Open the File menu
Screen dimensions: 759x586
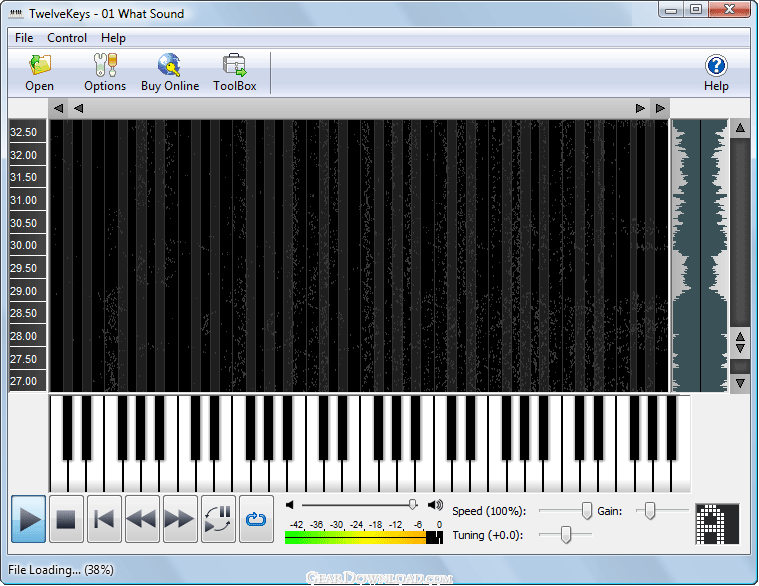tap(24, 38)
